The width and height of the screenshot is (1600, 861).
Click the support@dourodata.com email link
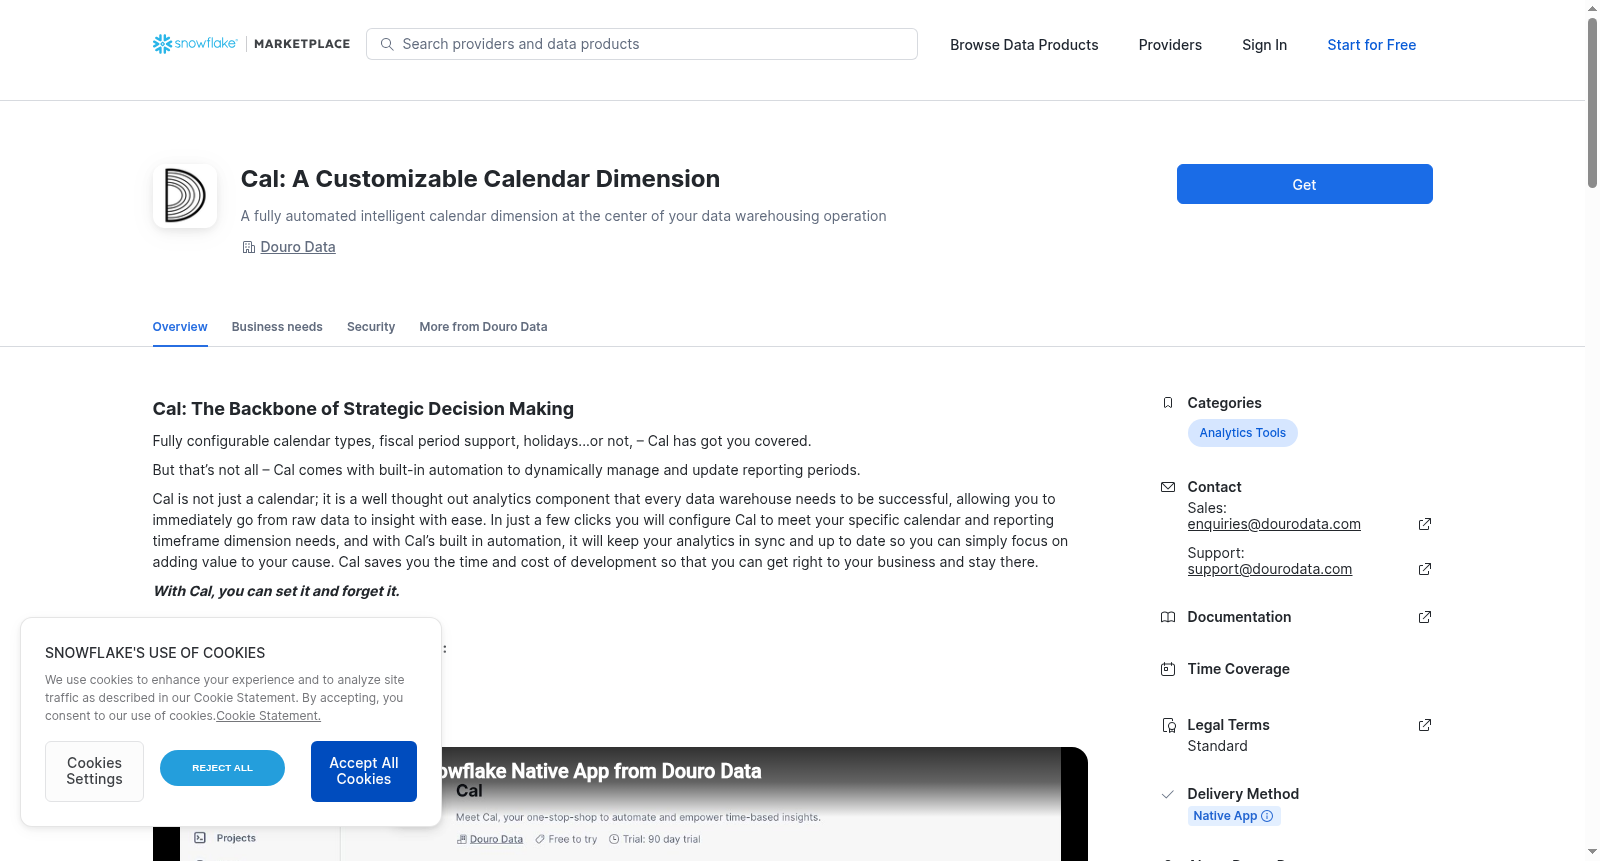(x=1270, y=569)
